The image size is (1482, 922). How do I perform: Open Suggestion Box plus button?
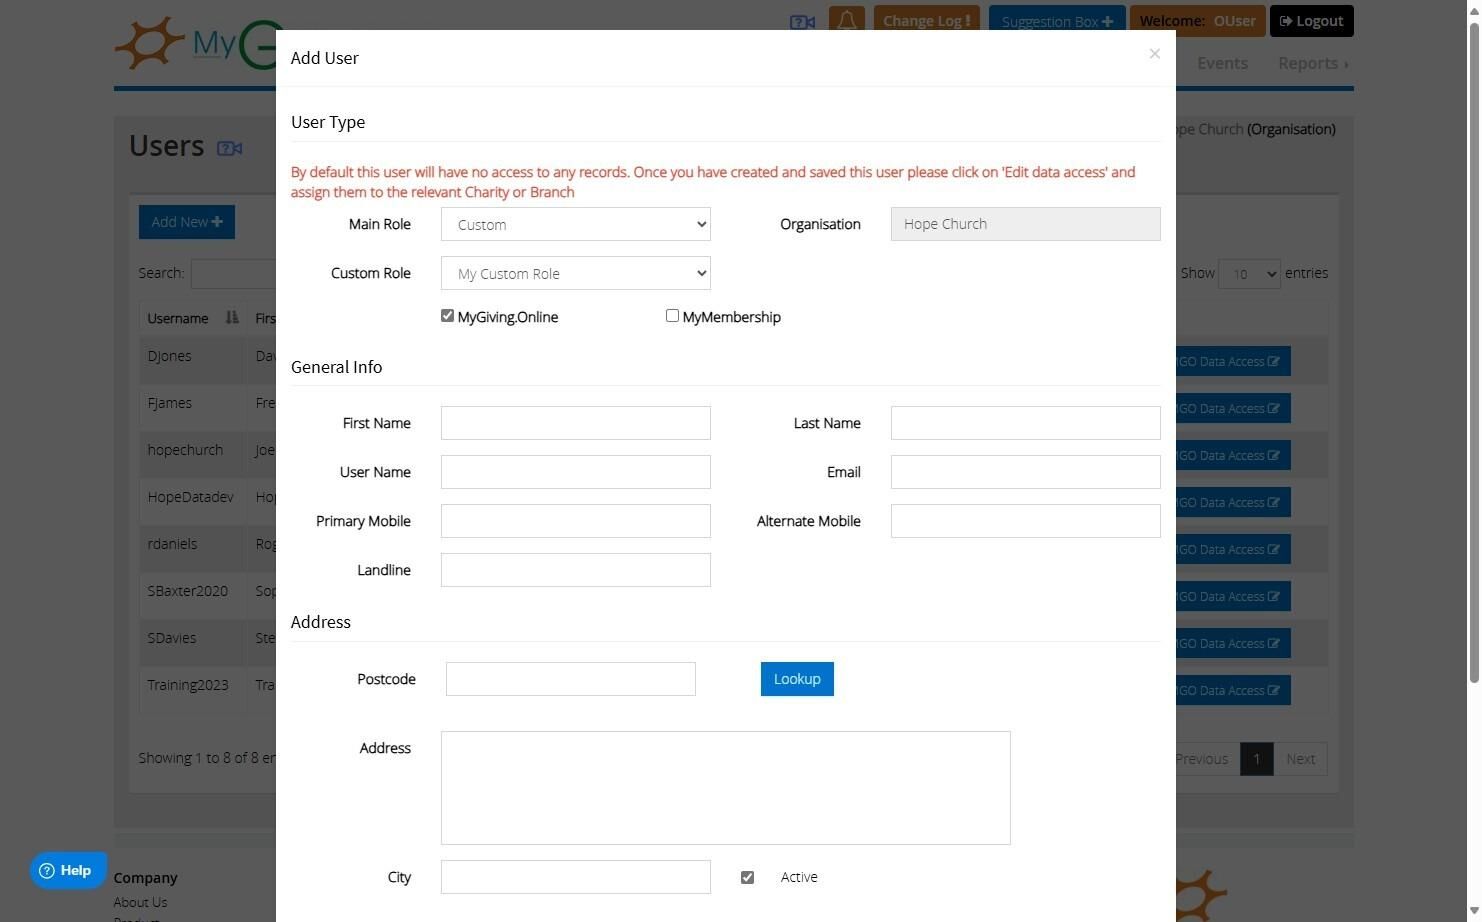point(1057,21)
